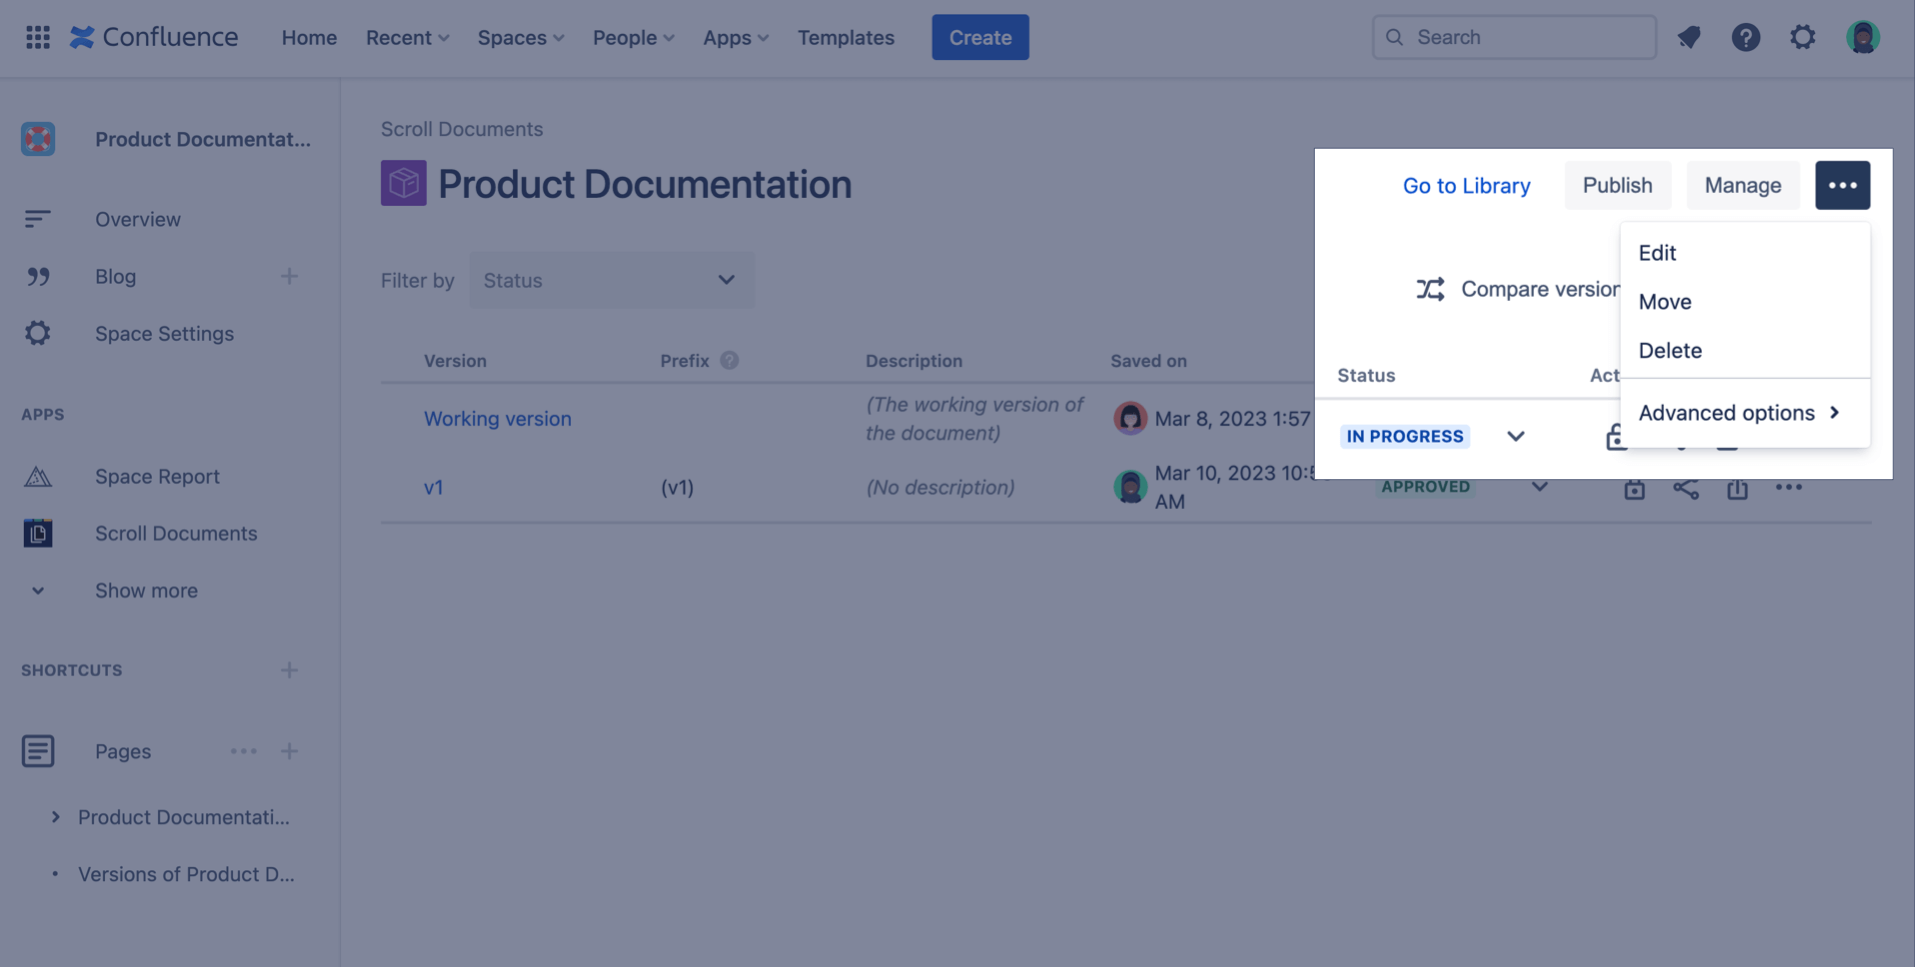The height and width of the screenshot is (967, 1915).
Task: Click the export icon in v1 row
Action: tap(1737, 488)
